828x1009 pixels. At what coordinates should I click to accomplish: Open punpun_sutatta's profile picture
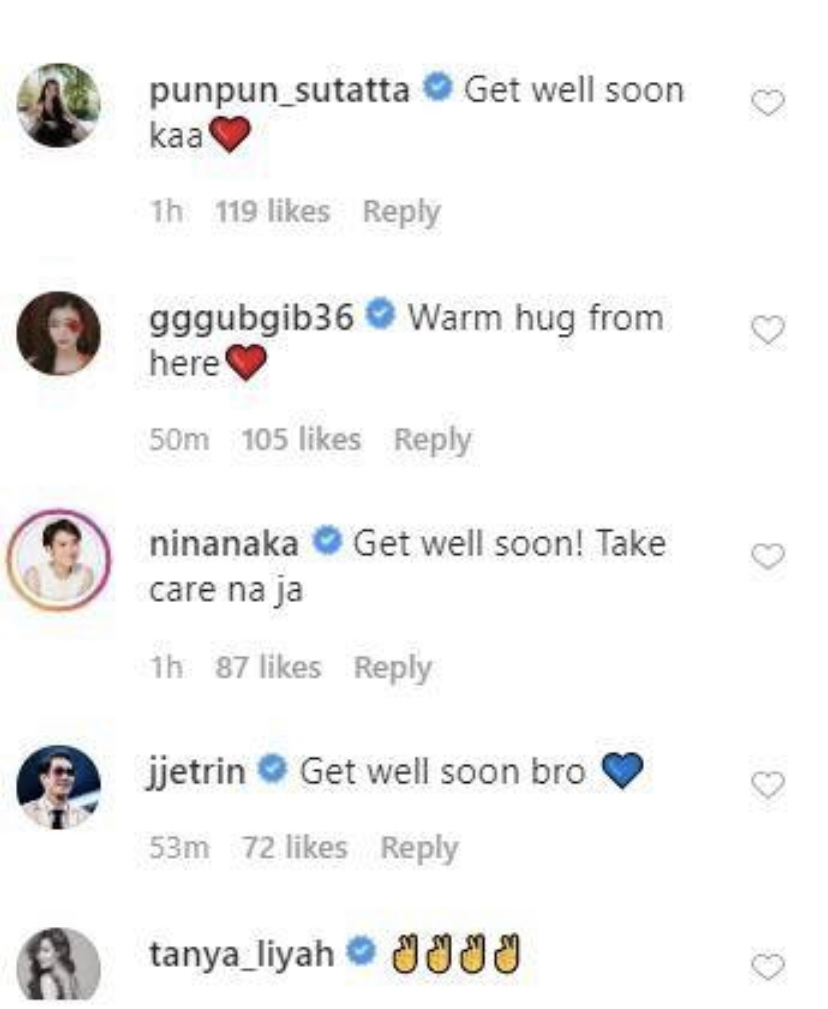coord(59,106)
